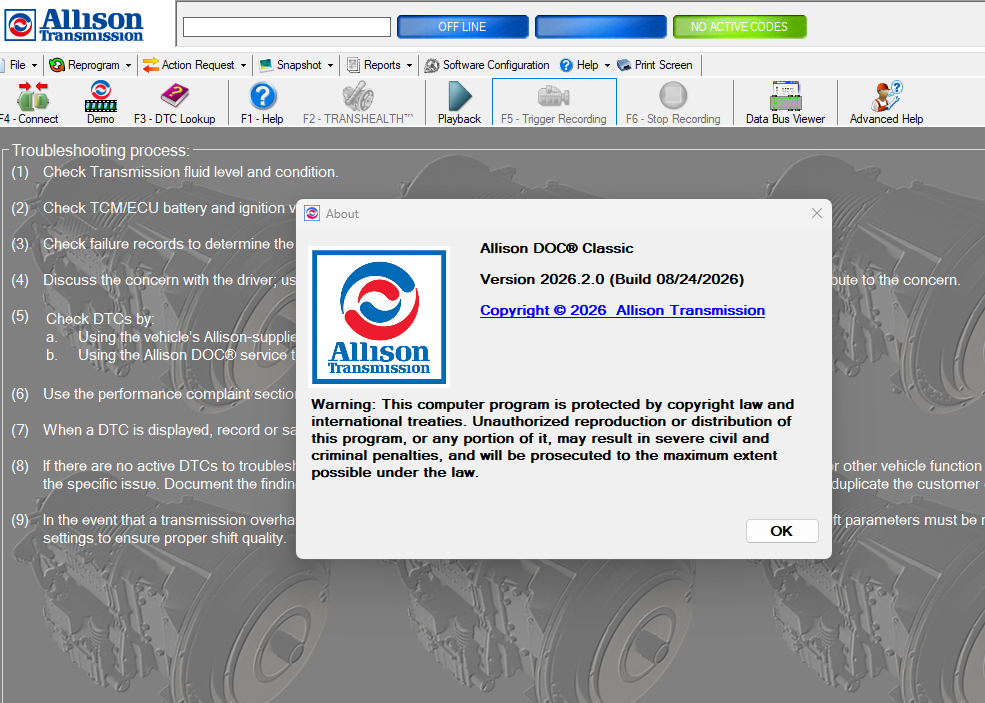
Task: Open the Copyright 2026 Allison Transmission link
Action: coord(623,310)
